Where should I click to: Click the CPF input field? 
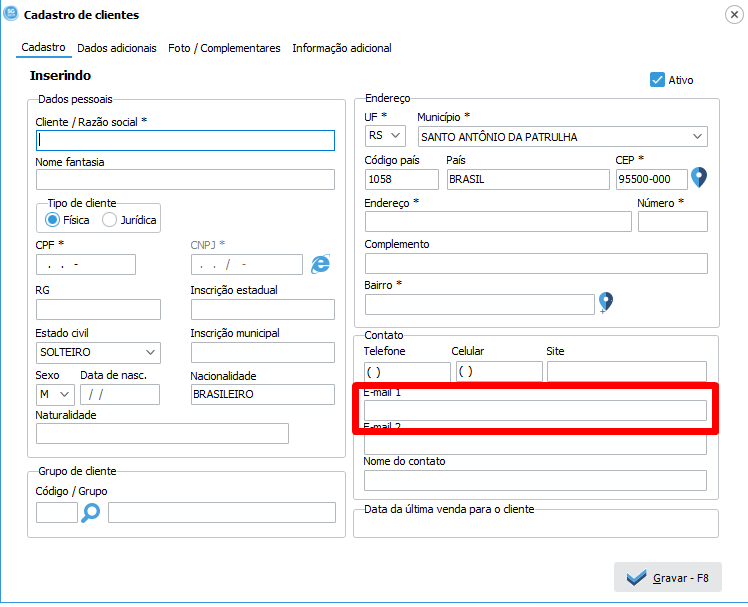pos(85,264)
